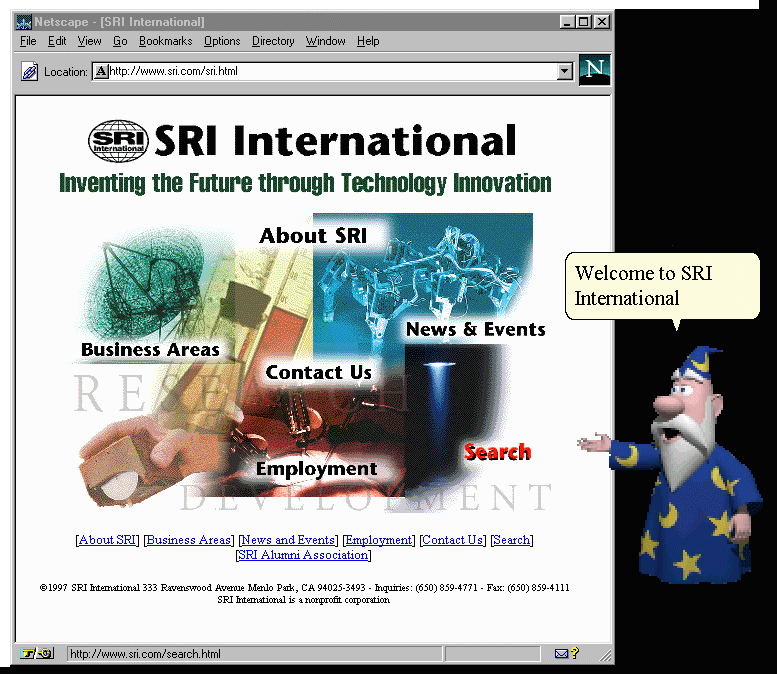
Task: Click the About SRI text link
Action: [107, 540]
